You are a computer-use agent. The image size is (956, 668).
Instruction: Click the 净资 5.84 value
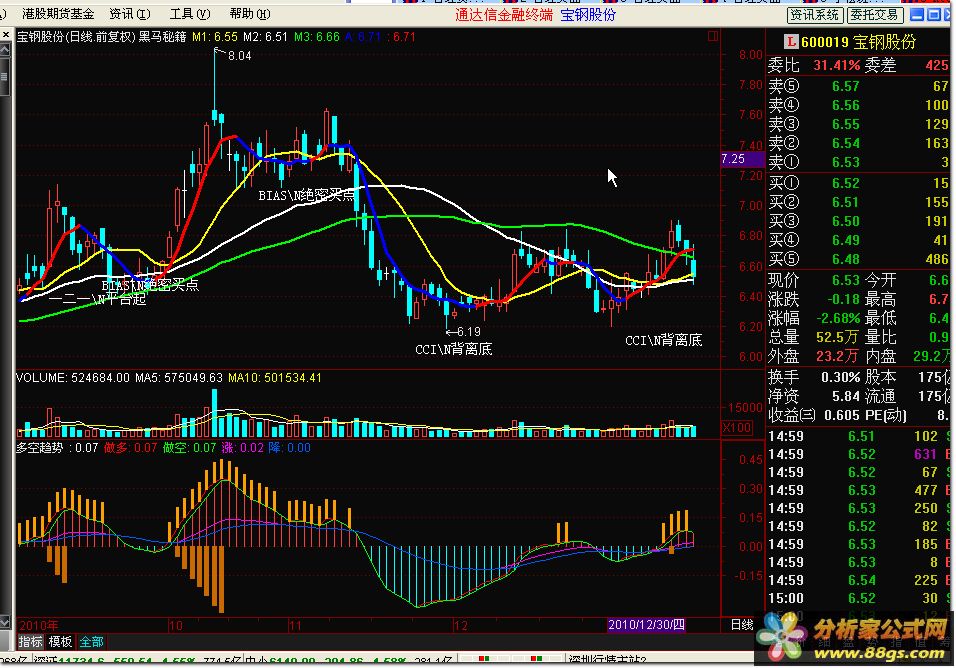(x=846, y=396)
